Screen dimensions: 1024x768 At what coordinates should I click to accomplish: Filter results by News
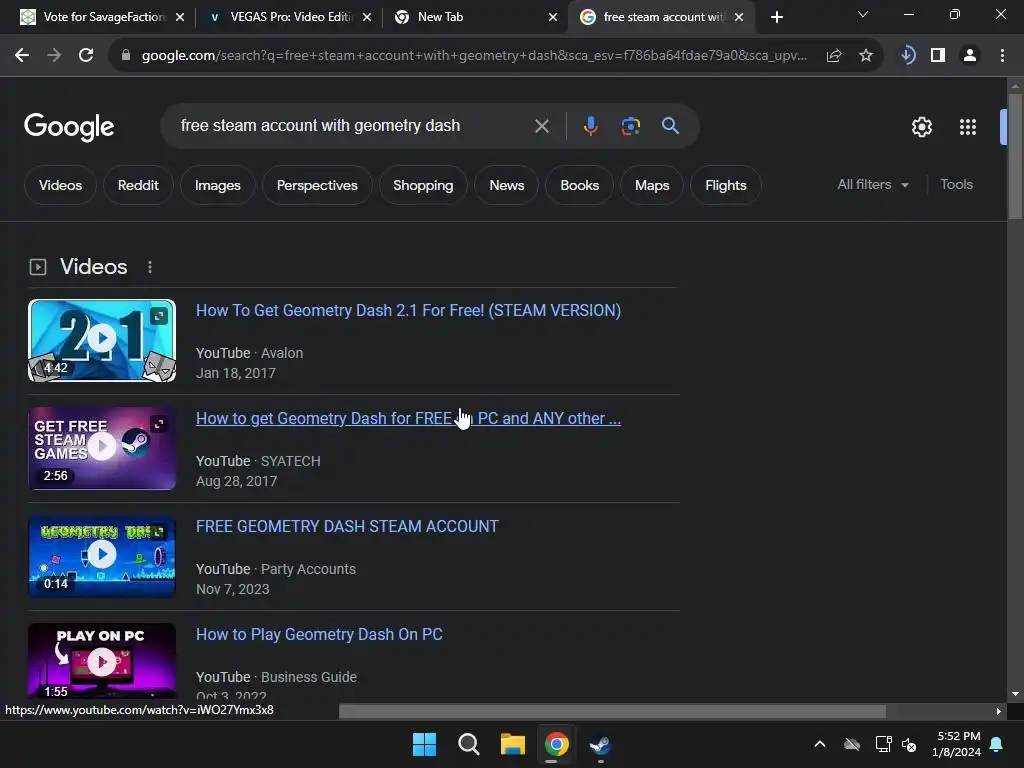coord(507,185)
